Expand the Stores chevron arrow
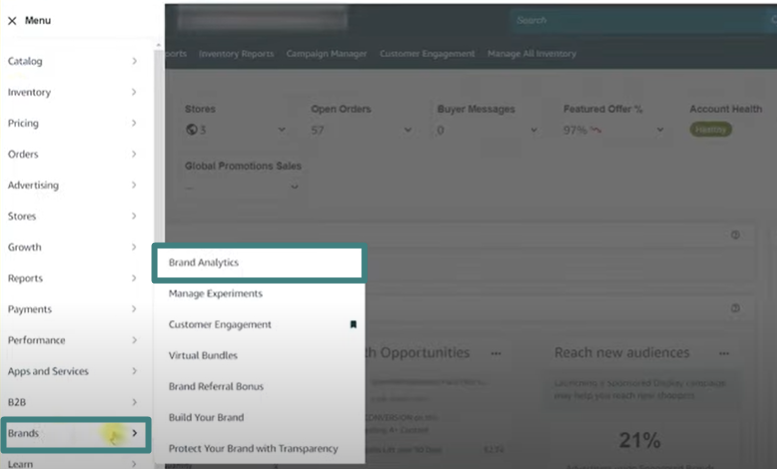Viewport: 777px width, 469px height. click(x=134, y=216)
